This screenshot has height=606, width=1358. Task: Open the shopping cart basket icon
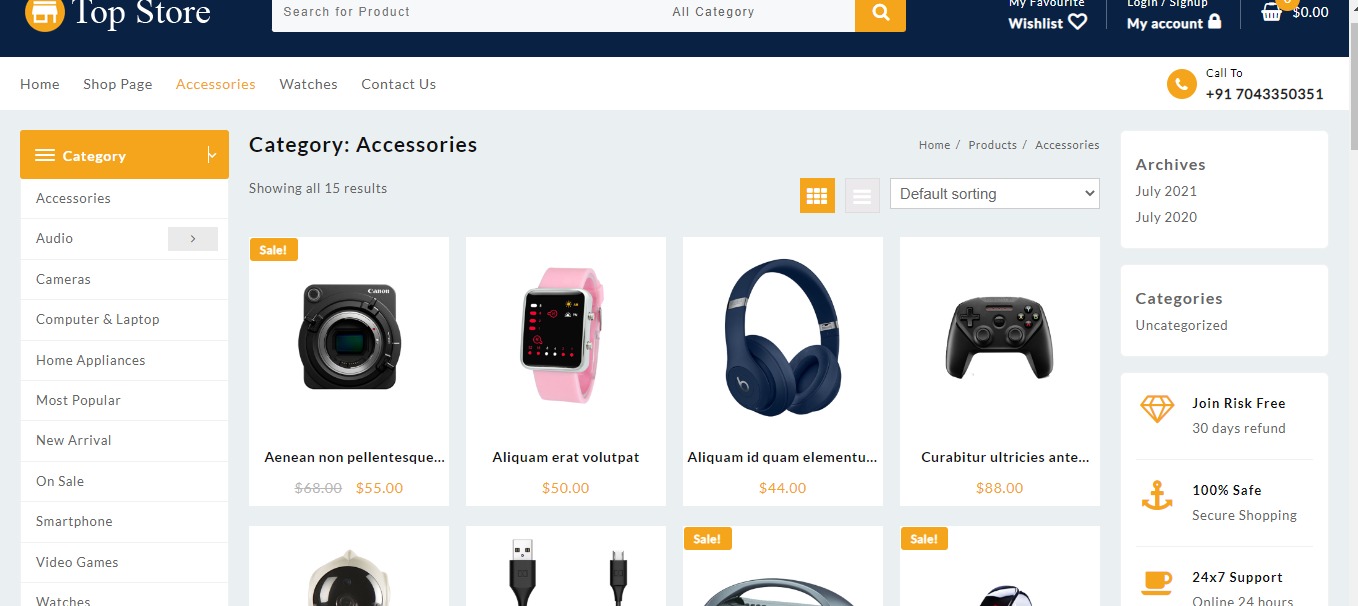click(x=1271, y=12)
